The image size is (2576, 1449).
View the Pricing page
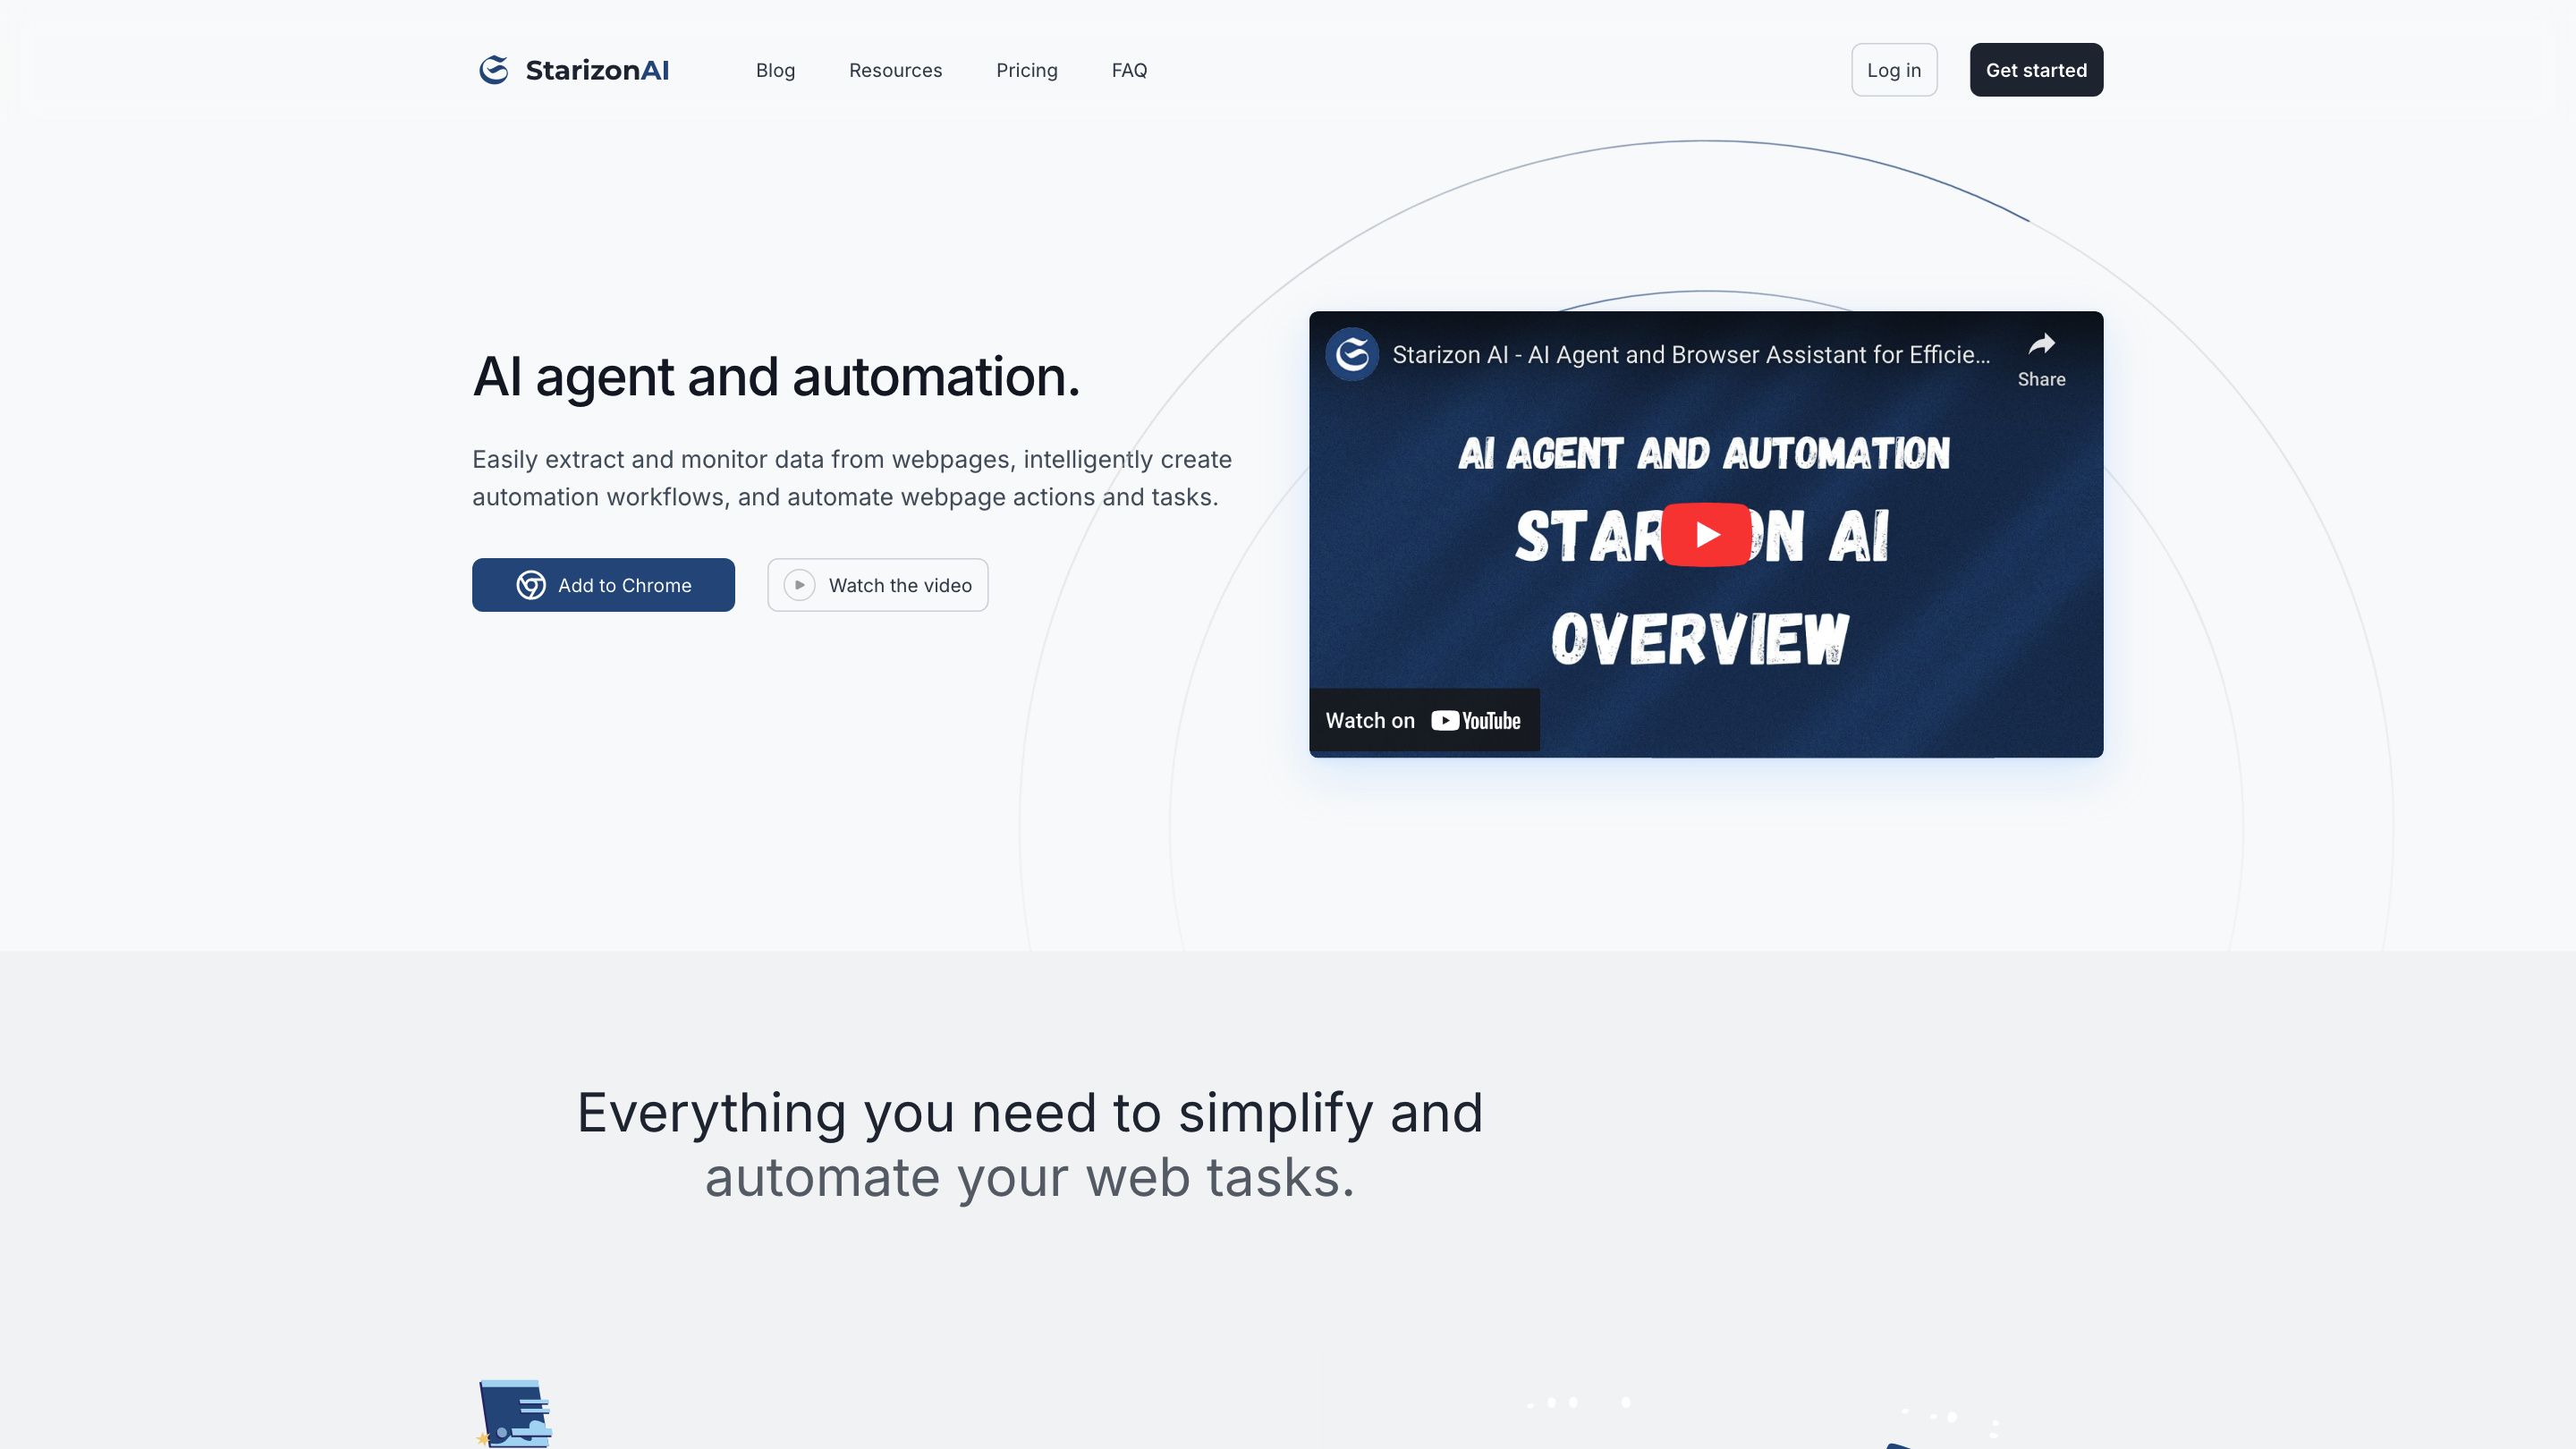coord(1027,70)
